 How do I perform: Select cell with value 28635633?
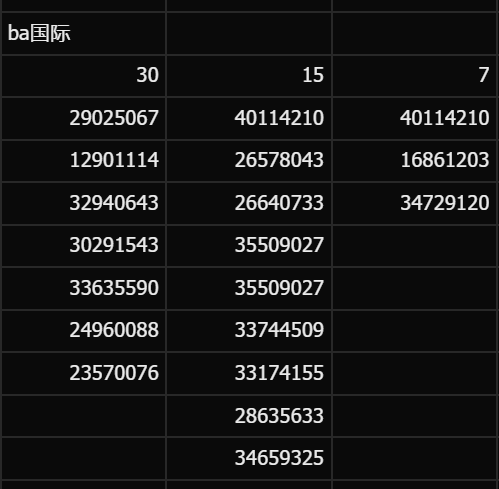point(249,415)
